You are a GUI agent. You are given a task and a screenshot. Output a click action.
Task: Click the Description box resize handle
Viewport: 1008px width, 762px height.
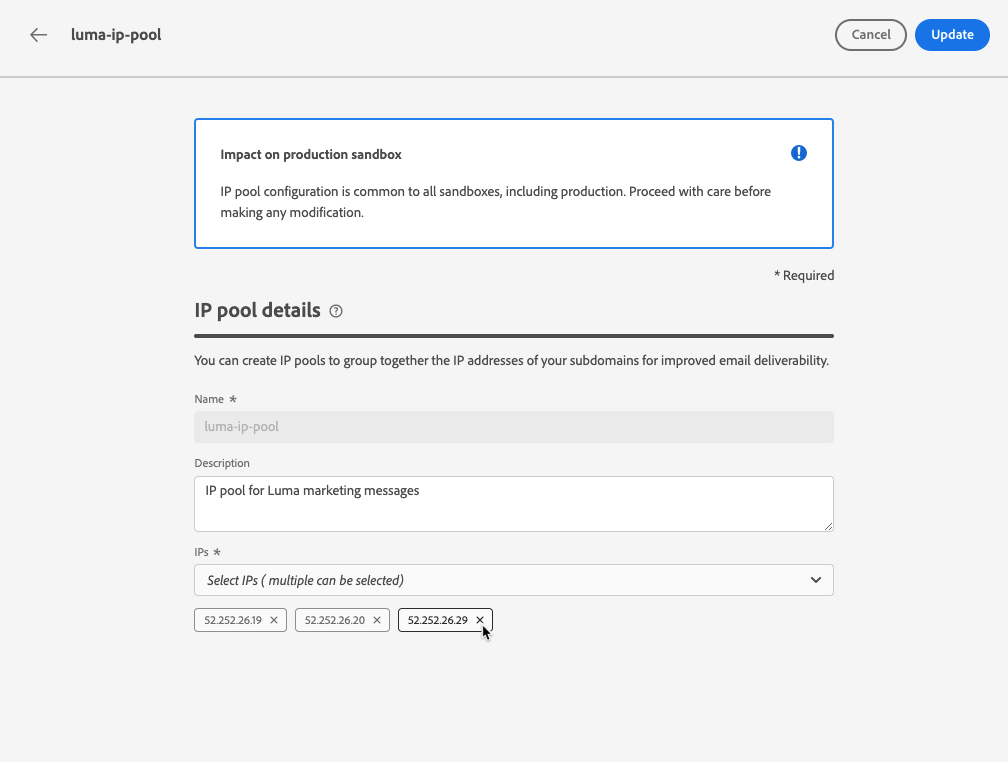point(828,526)
